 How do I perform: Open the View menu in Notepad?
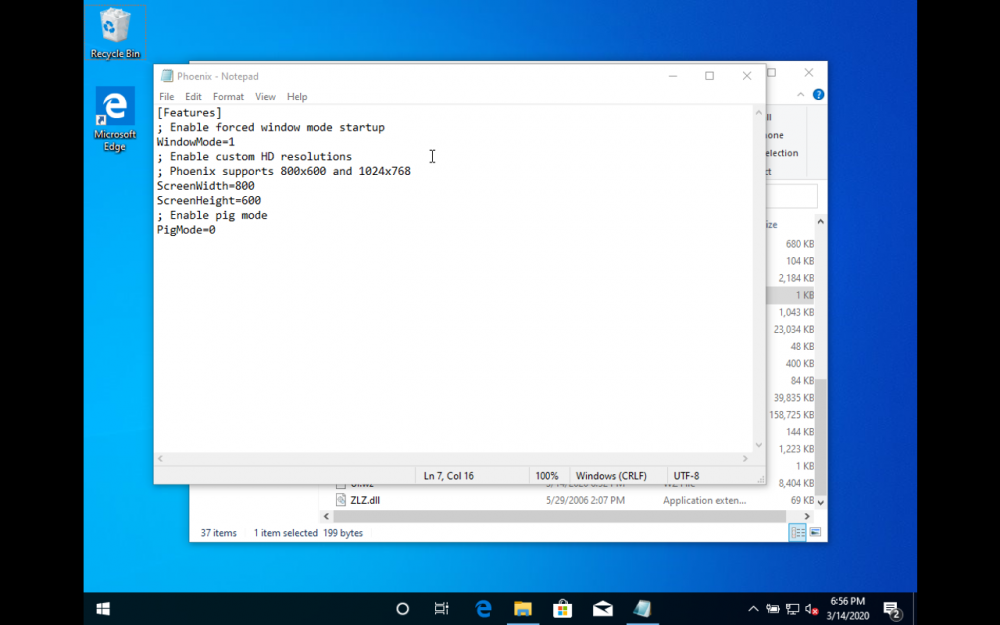tap(264, 96)
